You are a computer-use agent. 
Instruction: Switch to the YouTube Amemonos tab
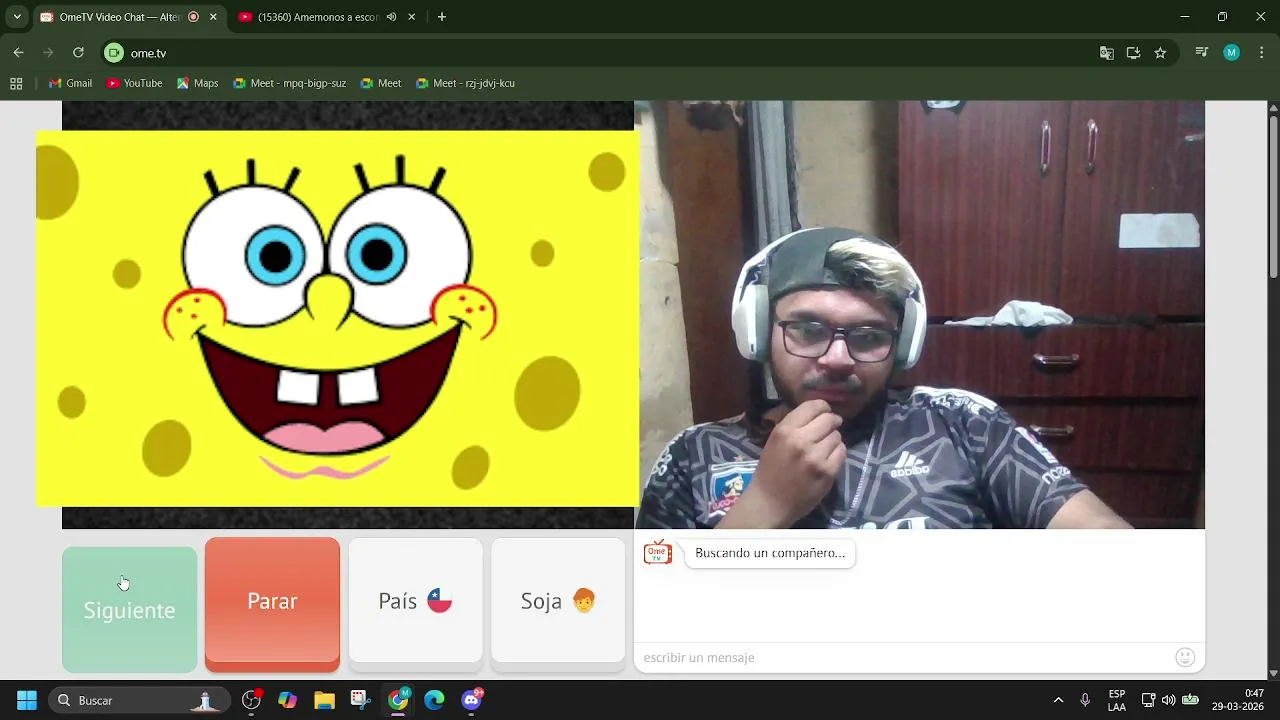[318, 17]
